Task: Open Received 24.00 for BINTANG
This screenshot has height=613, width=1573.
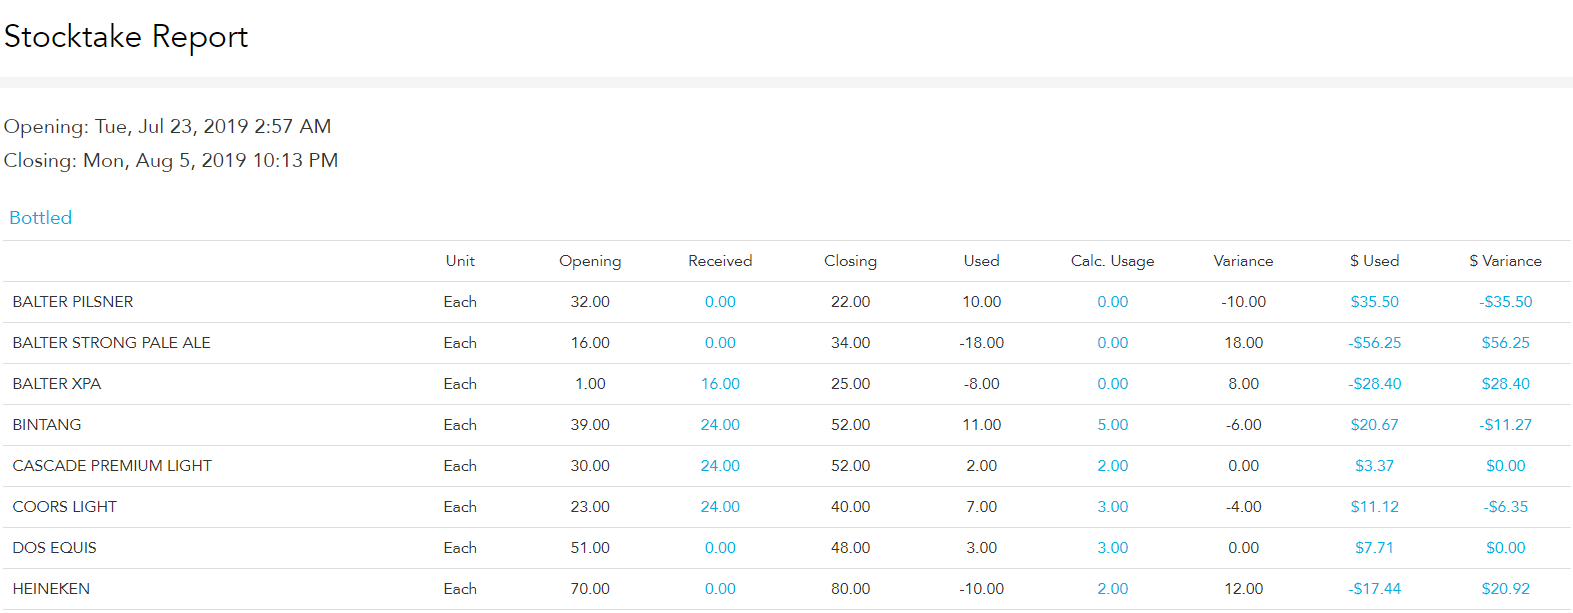Action: (x=720, y=425)
